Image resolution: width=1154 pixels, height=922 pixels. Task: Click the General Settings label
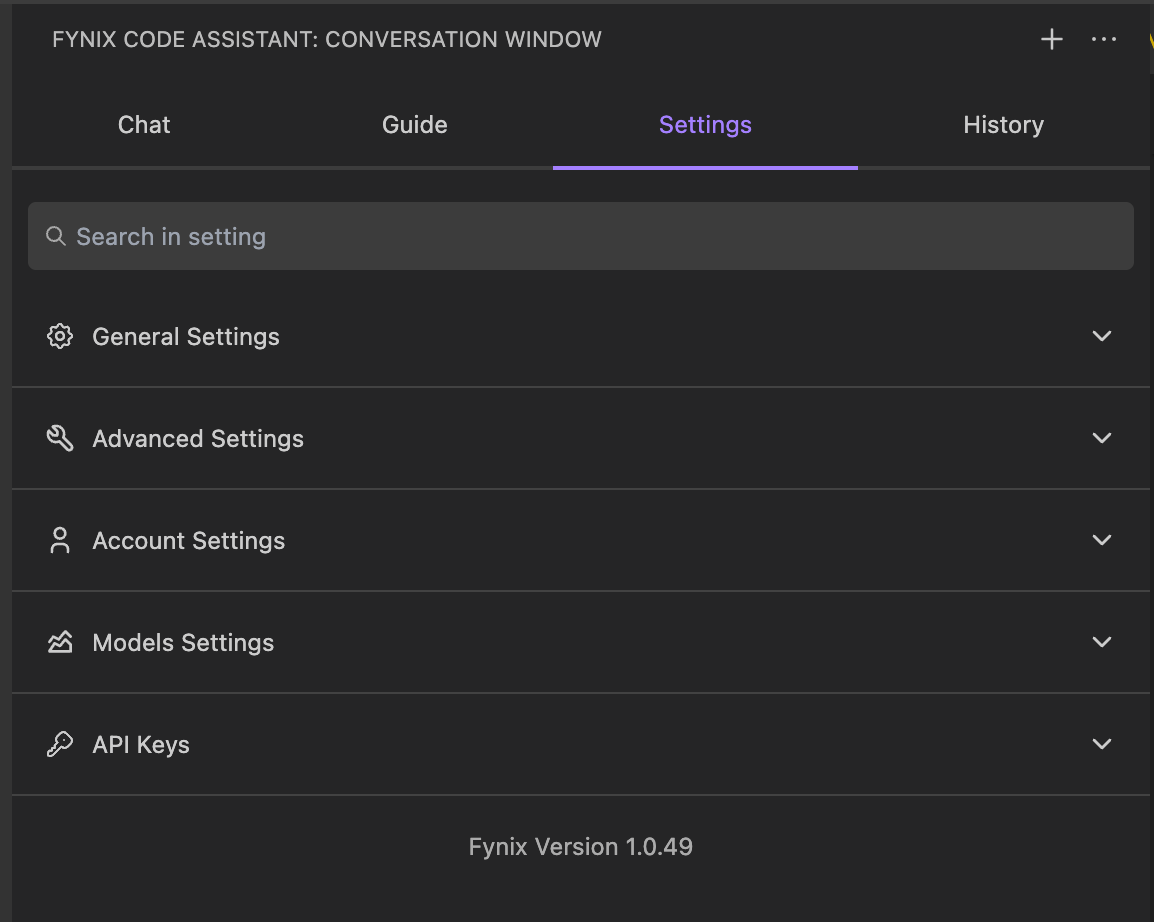pos(185,337)
